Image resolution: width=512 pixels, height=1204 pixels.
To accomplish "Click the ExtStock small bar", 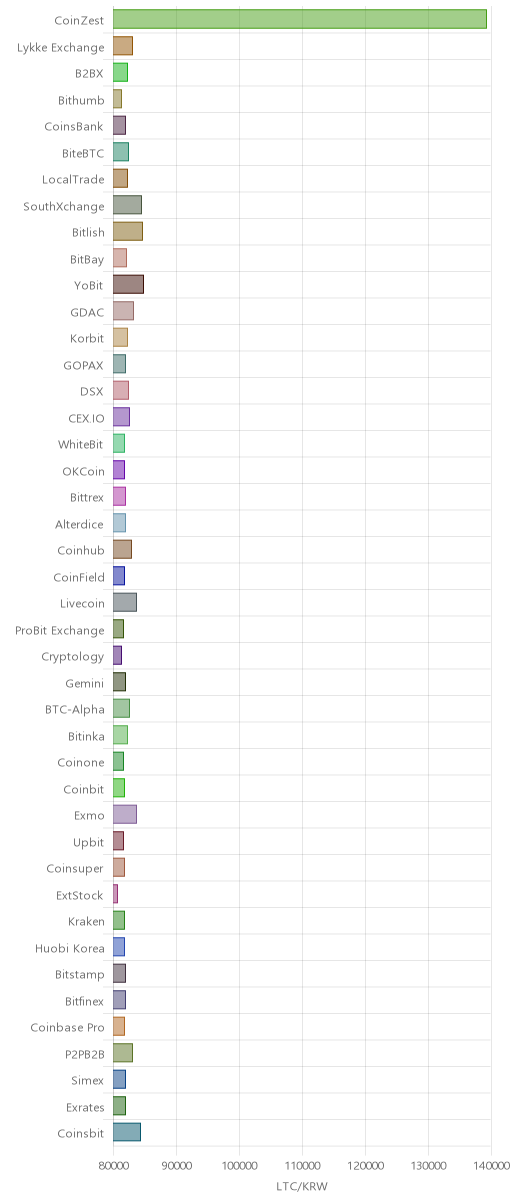I will click(115, 894).
